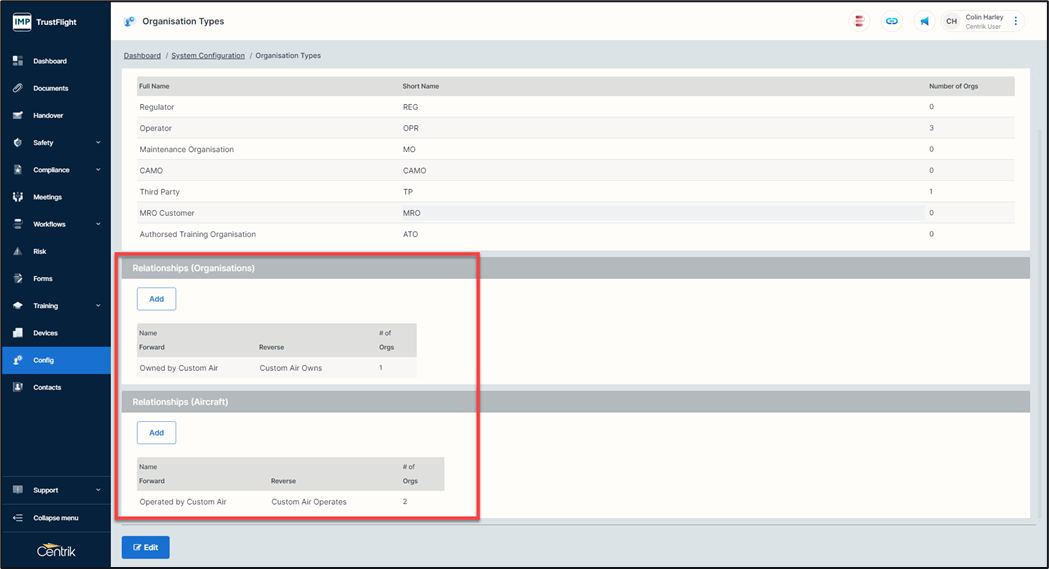Click the chain link icon in header
The height and width of the screenshot is (569, 1049).
[891, 21]
